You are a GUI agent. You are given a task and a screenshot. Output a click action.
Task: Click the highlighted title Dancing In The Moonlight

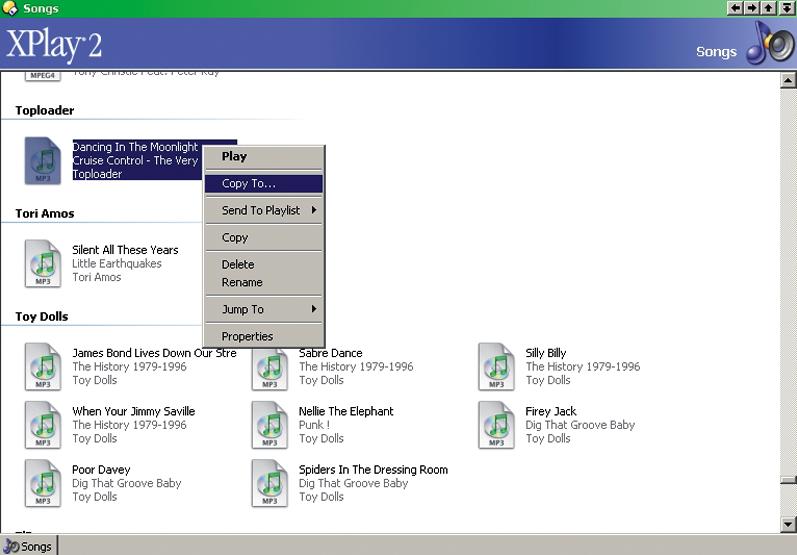(x=135, y=147)
